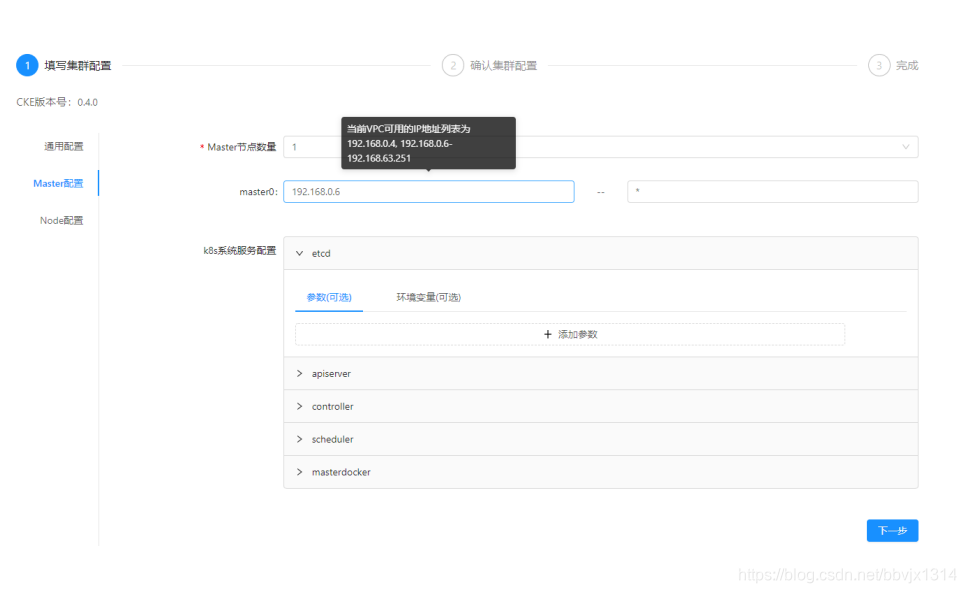The height and width of the screenshot is (593, 966).
Task: Select the 参数(可选) tab
Action: (328, 297)
